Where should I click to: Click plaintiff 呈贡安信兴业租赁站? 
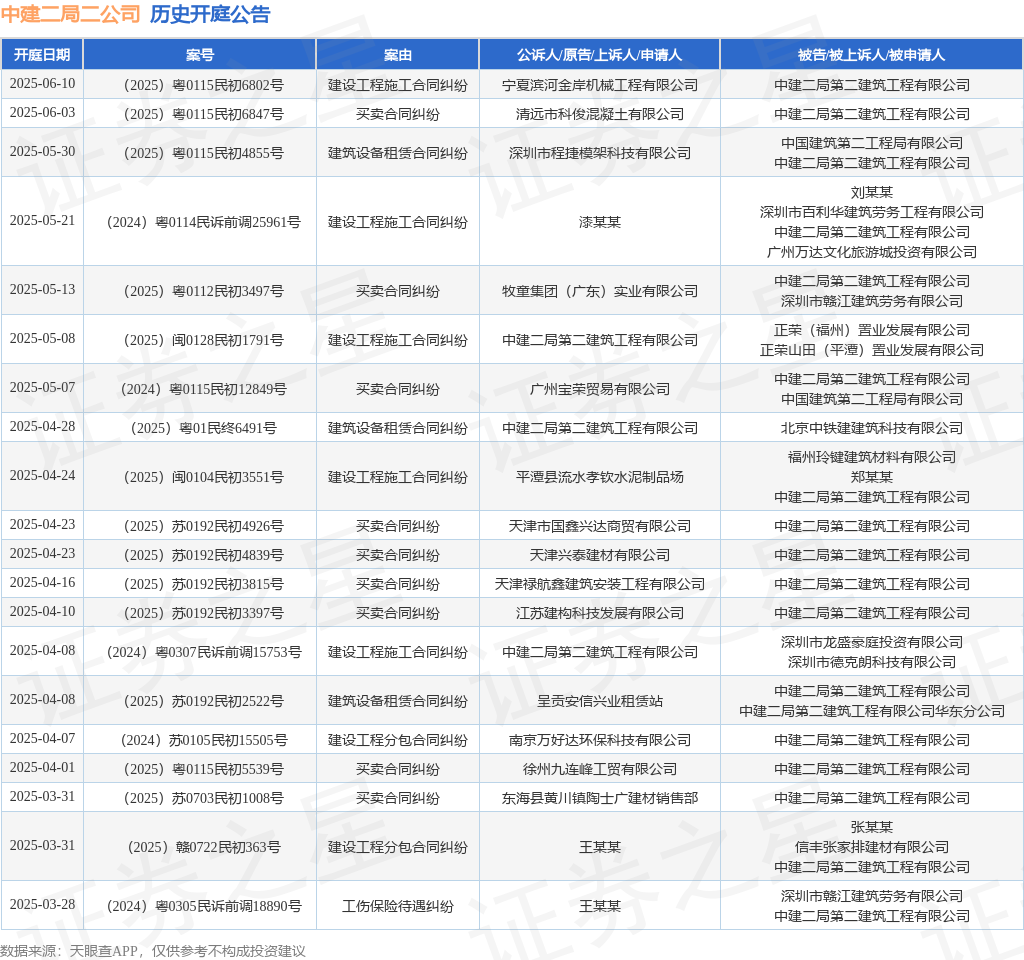(600, 701)
